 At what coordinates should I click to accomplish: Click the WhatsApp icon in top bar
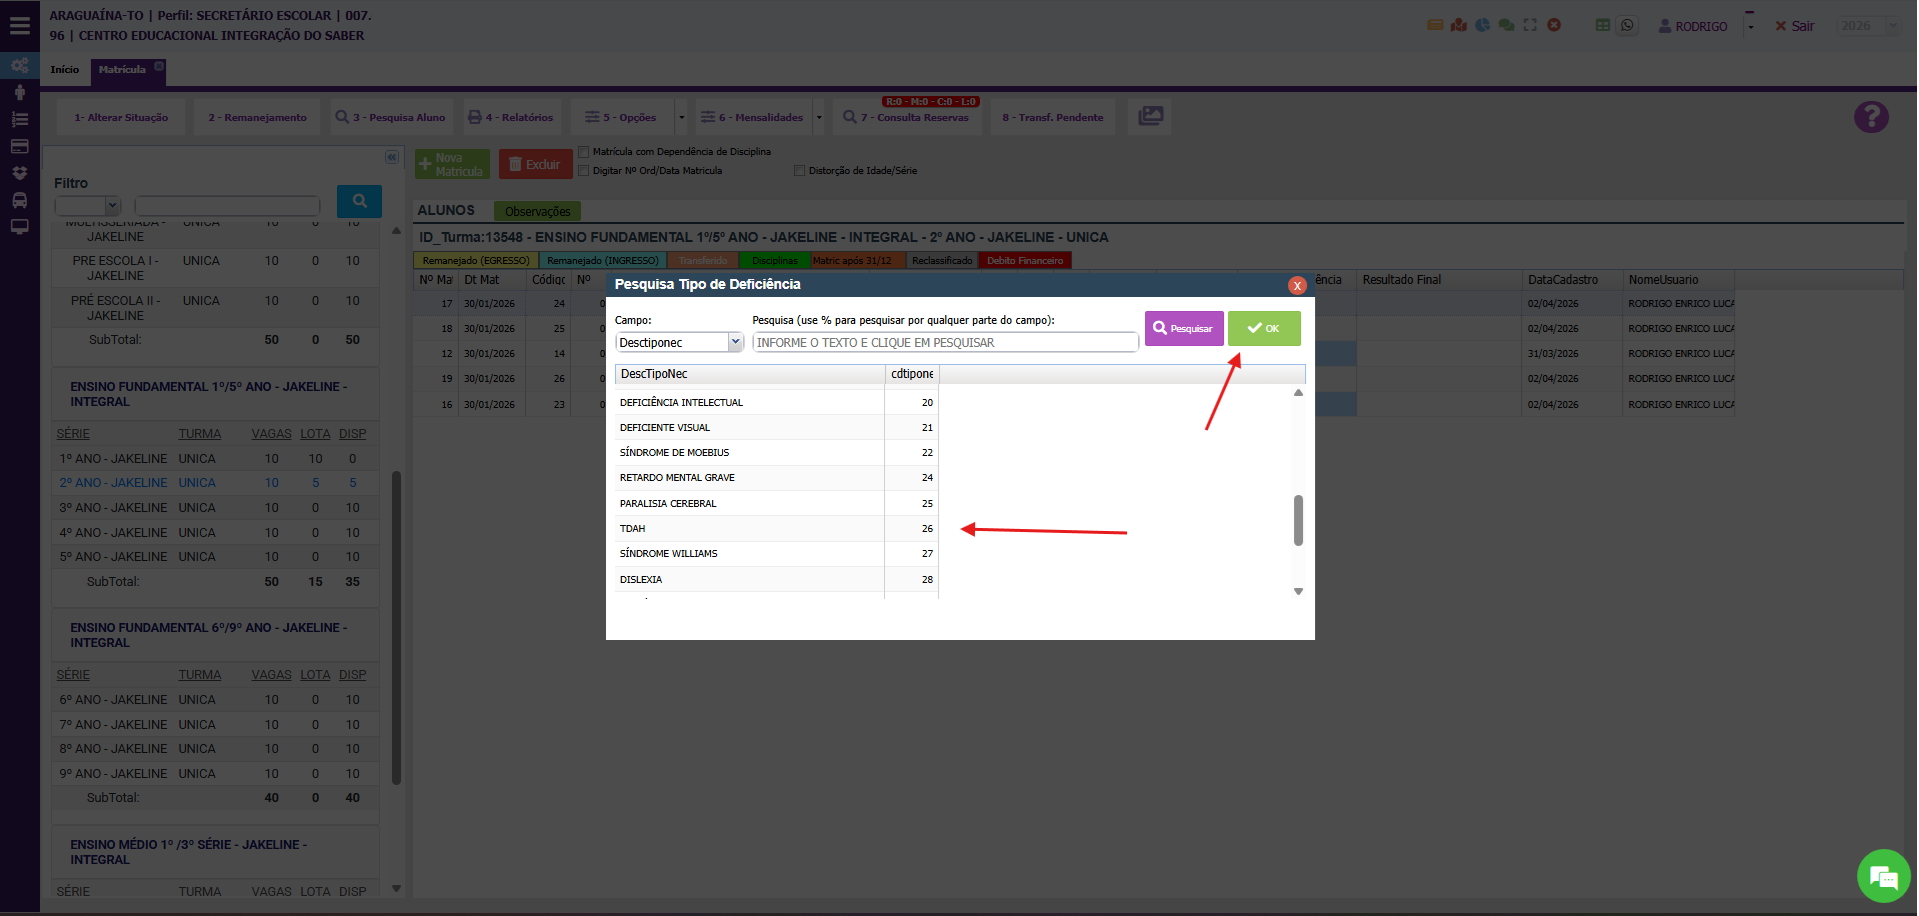click(x=1627, y=26)
